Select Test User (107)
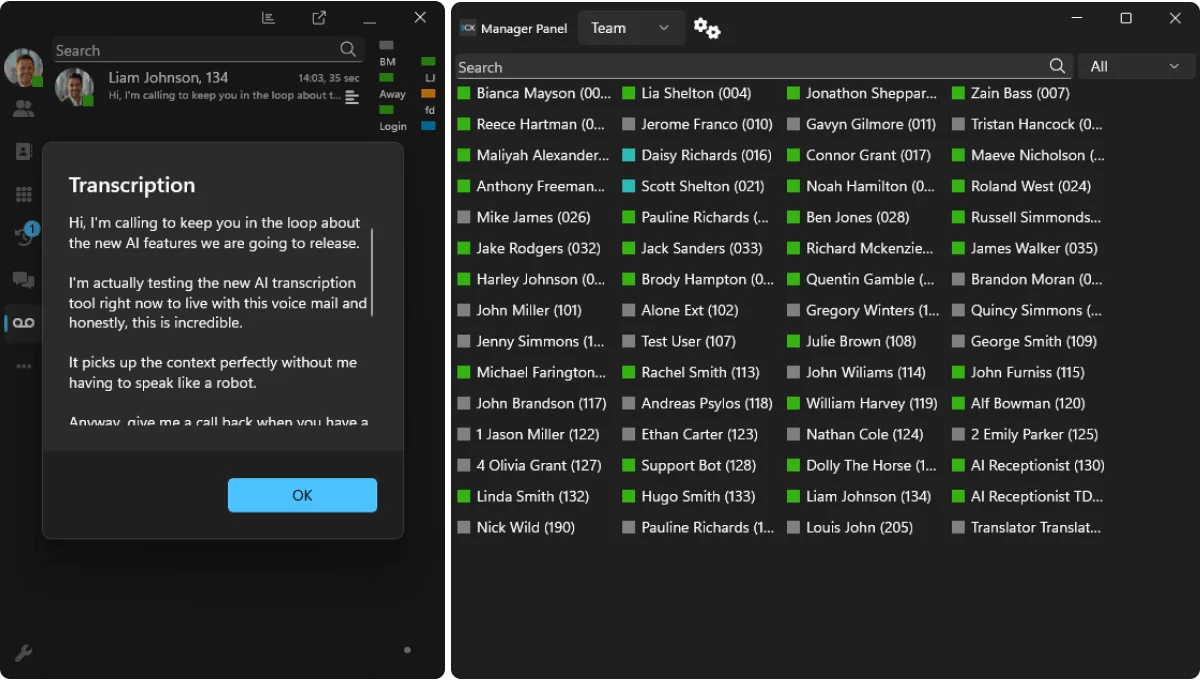Screen dimensions: 1200x680 tap(678, 341)
